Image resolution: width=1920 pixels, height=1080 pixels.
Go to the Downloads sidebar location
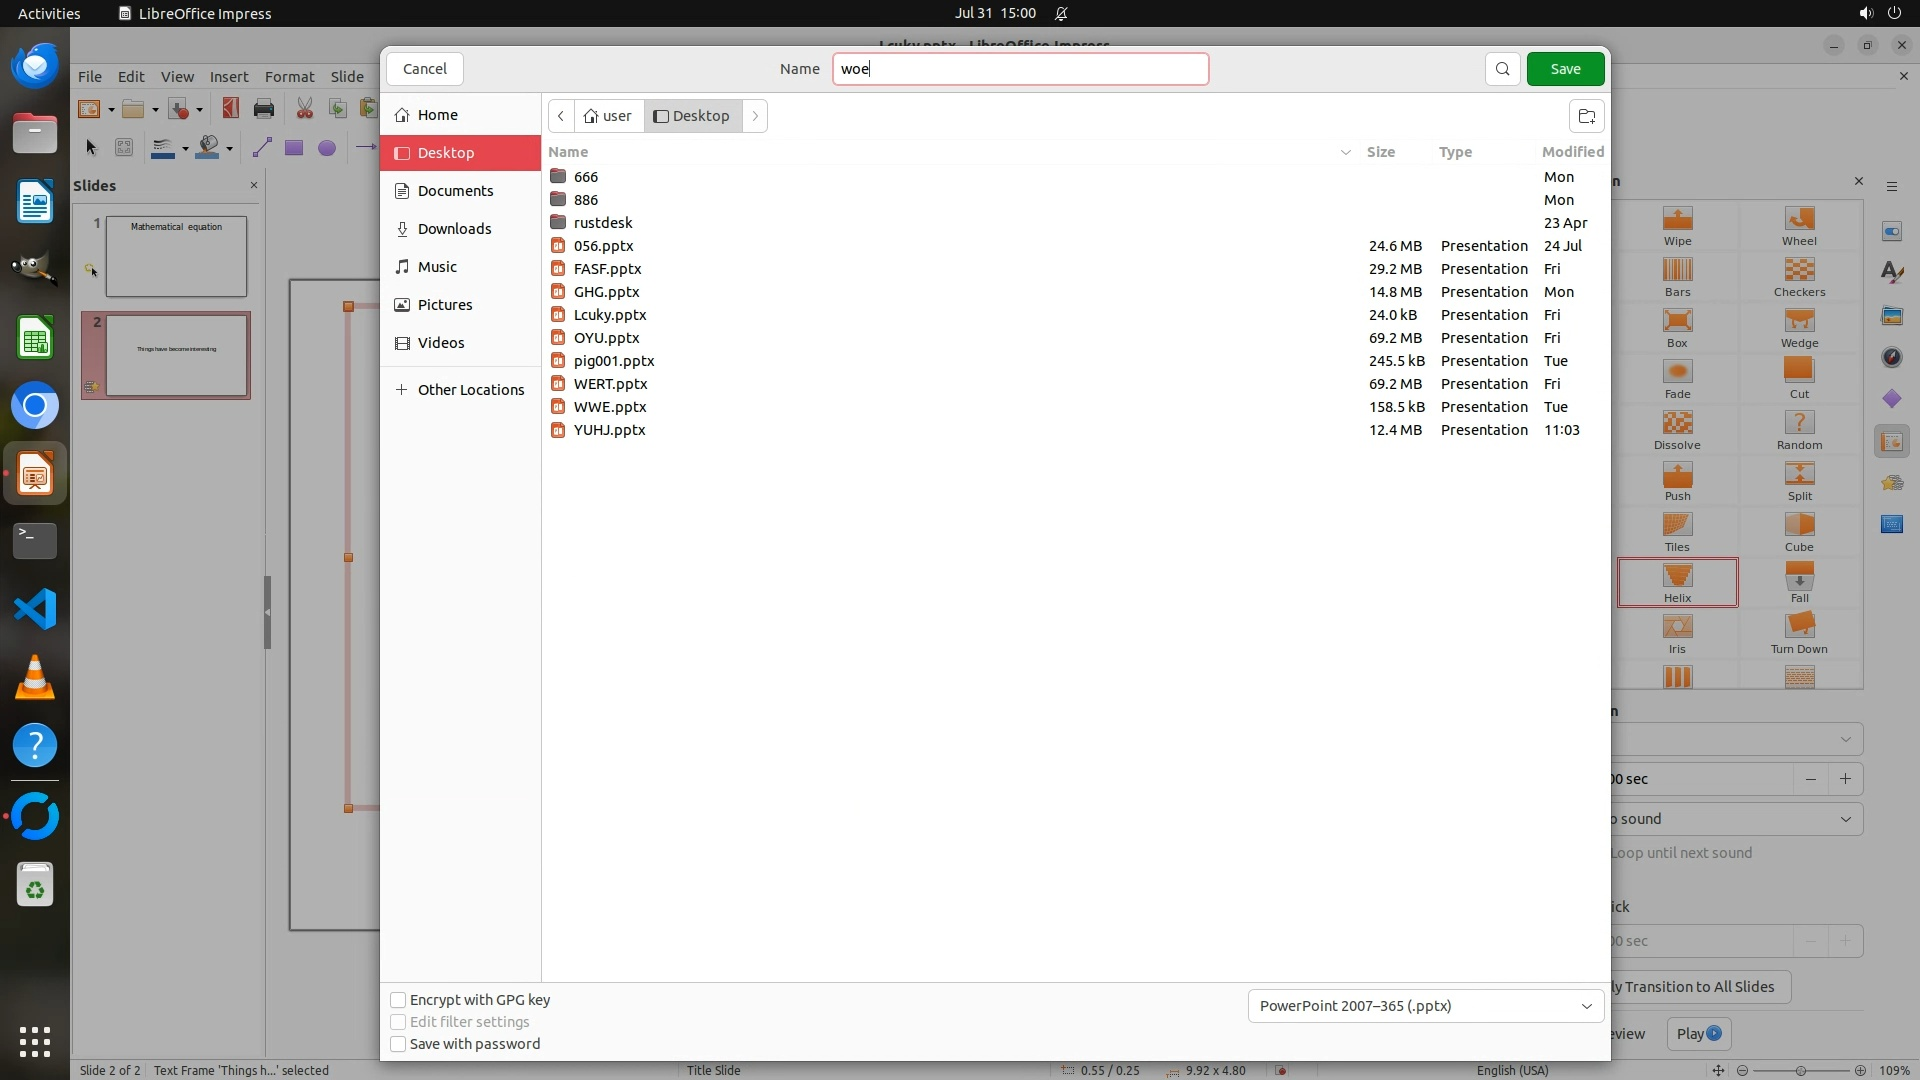pos(454,229)
